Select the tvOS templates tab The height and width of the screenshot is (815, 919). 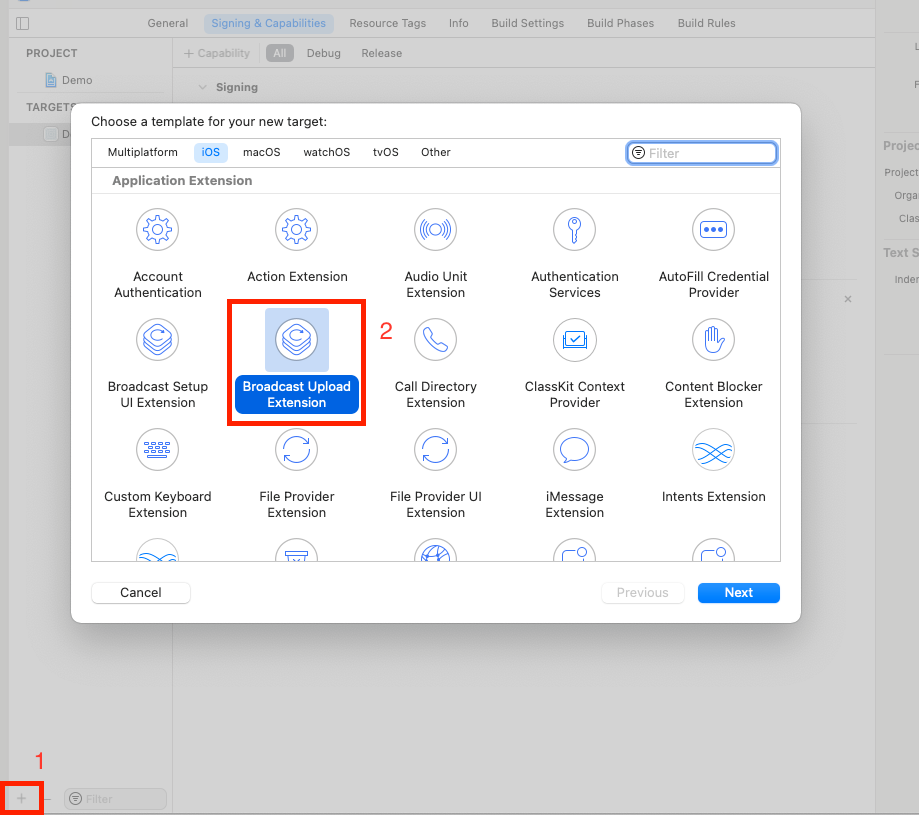(386, 152)
